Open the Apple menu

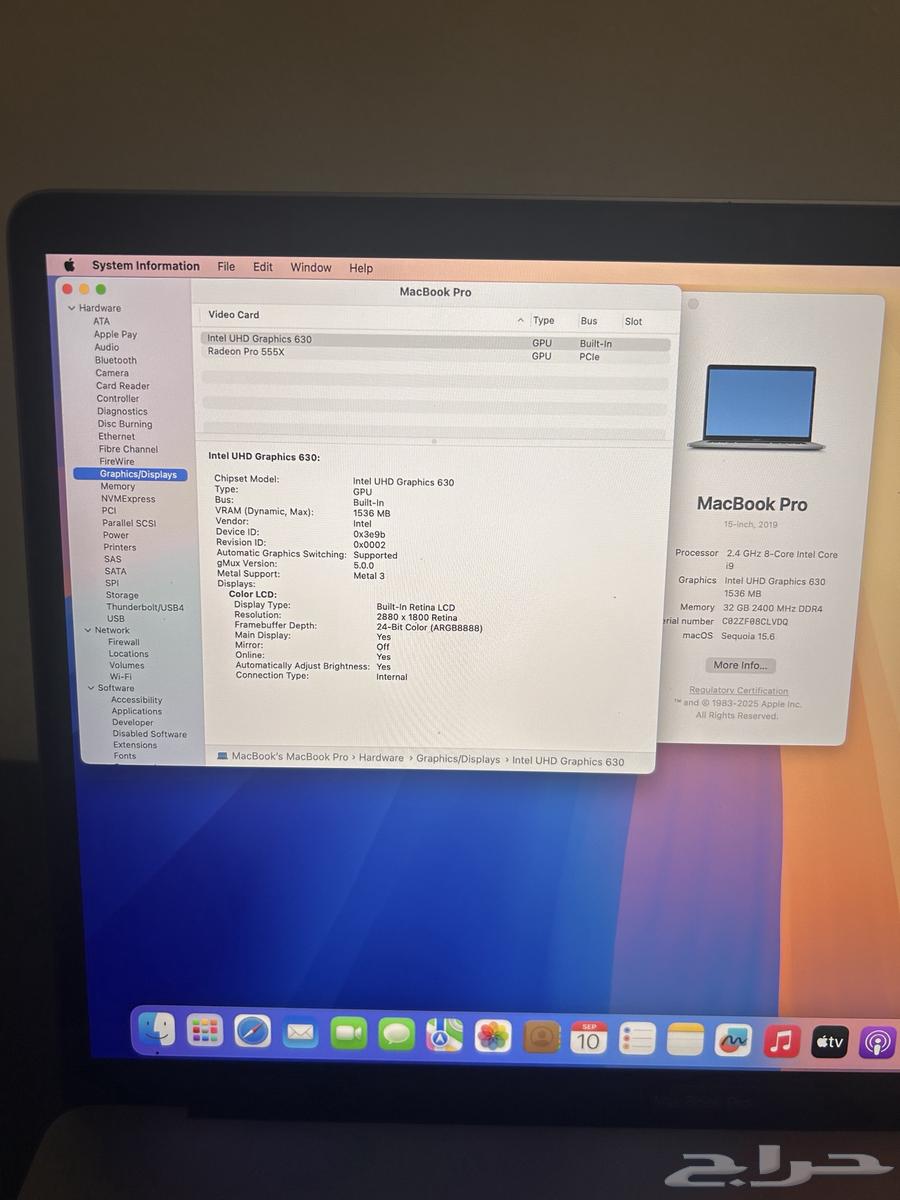[x=69, y=264]
